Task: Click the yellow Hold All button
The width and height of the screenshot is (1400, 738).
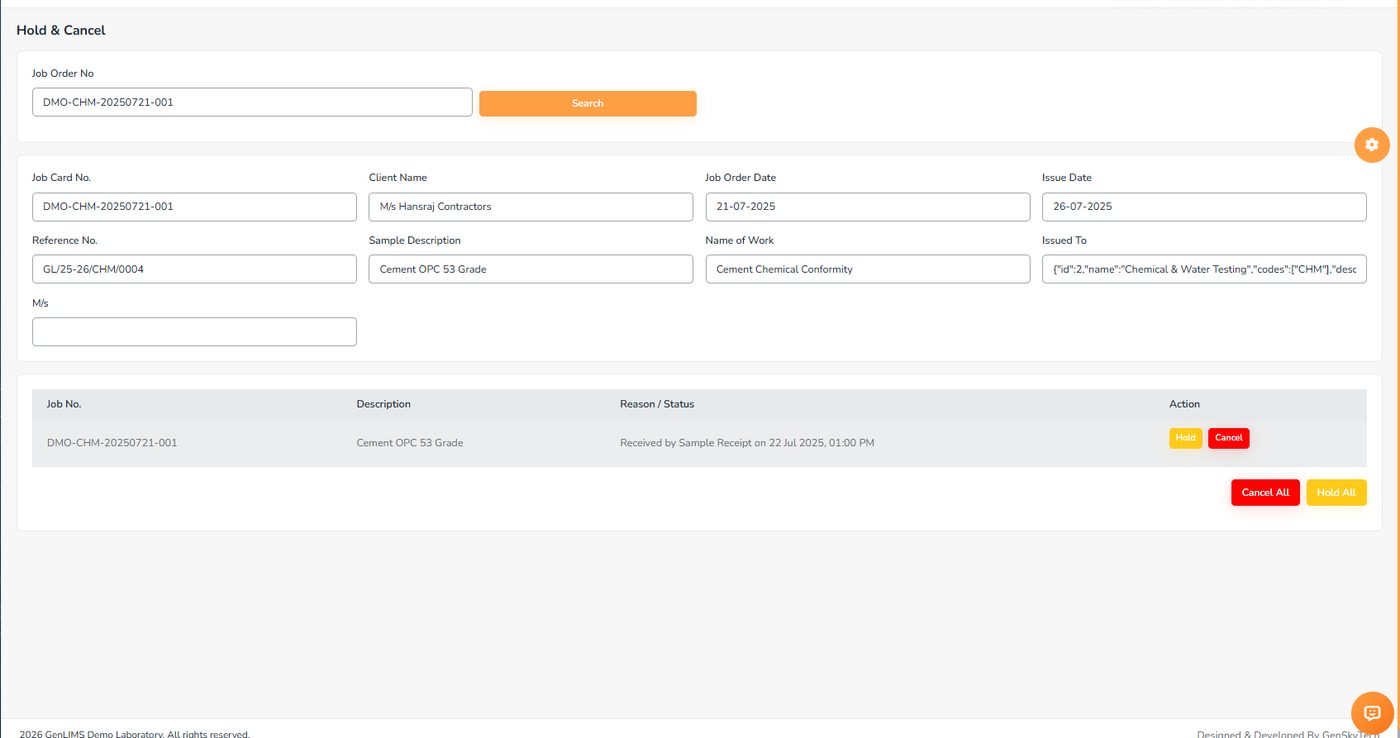Action: [1336, 492]
